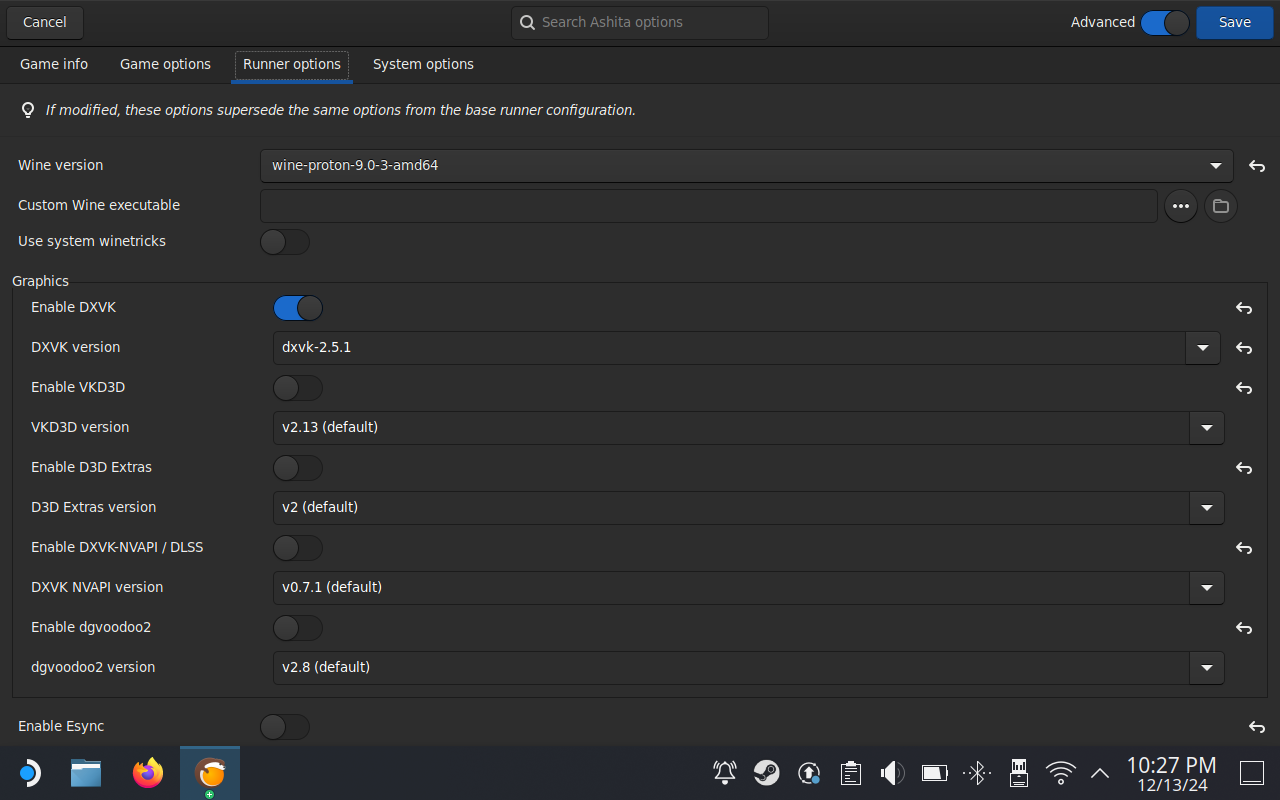Turn on Use system winetricks

tap(285, 242)
